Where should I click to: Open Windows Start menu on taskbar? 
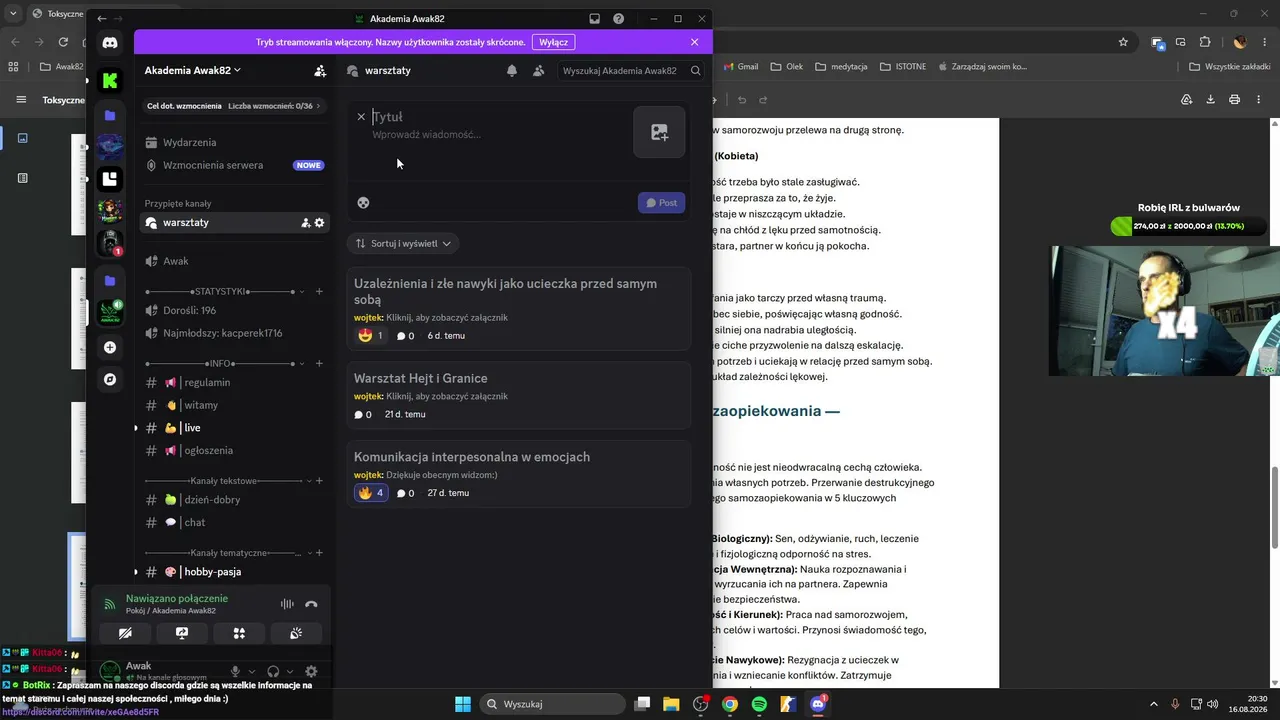click(x=463, y=704)
